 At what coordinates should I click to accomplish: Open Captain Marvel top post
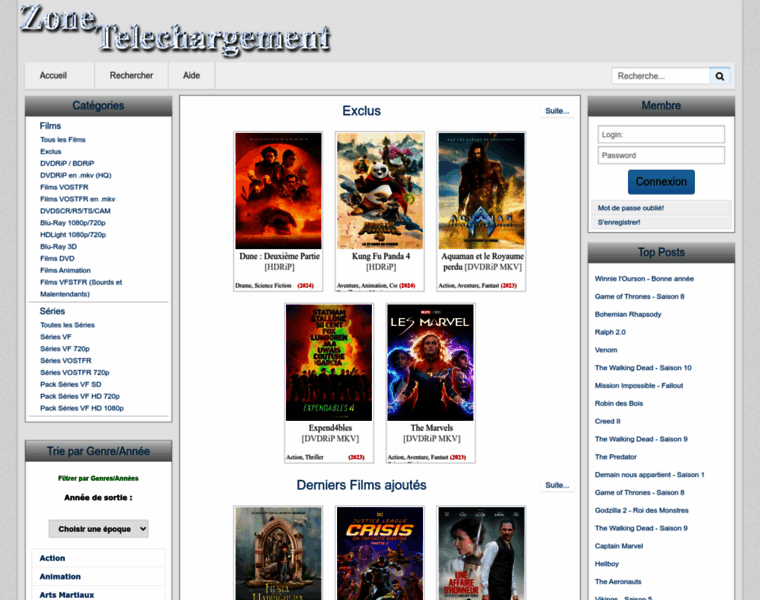(x=619, y=546)
